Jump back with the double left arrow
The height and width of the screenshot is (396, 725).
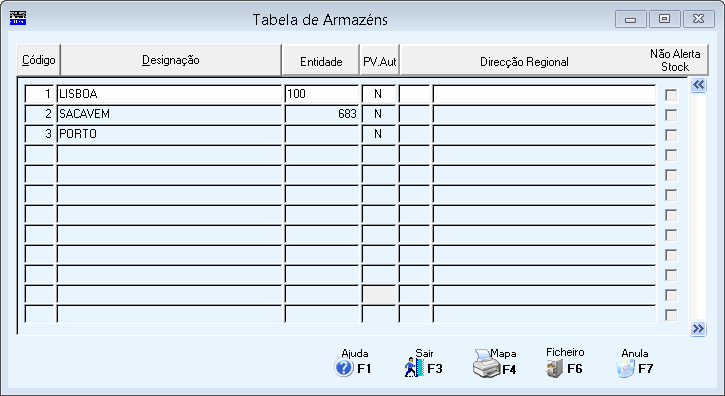pyautogui.click(x=698, y=85)
